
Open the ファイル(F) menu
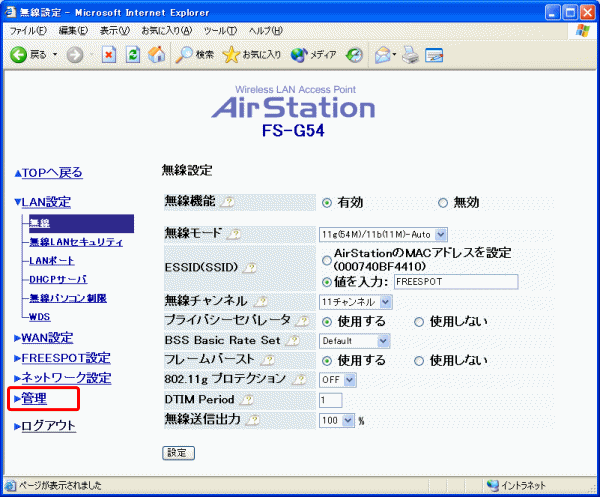tap(28, 31)
